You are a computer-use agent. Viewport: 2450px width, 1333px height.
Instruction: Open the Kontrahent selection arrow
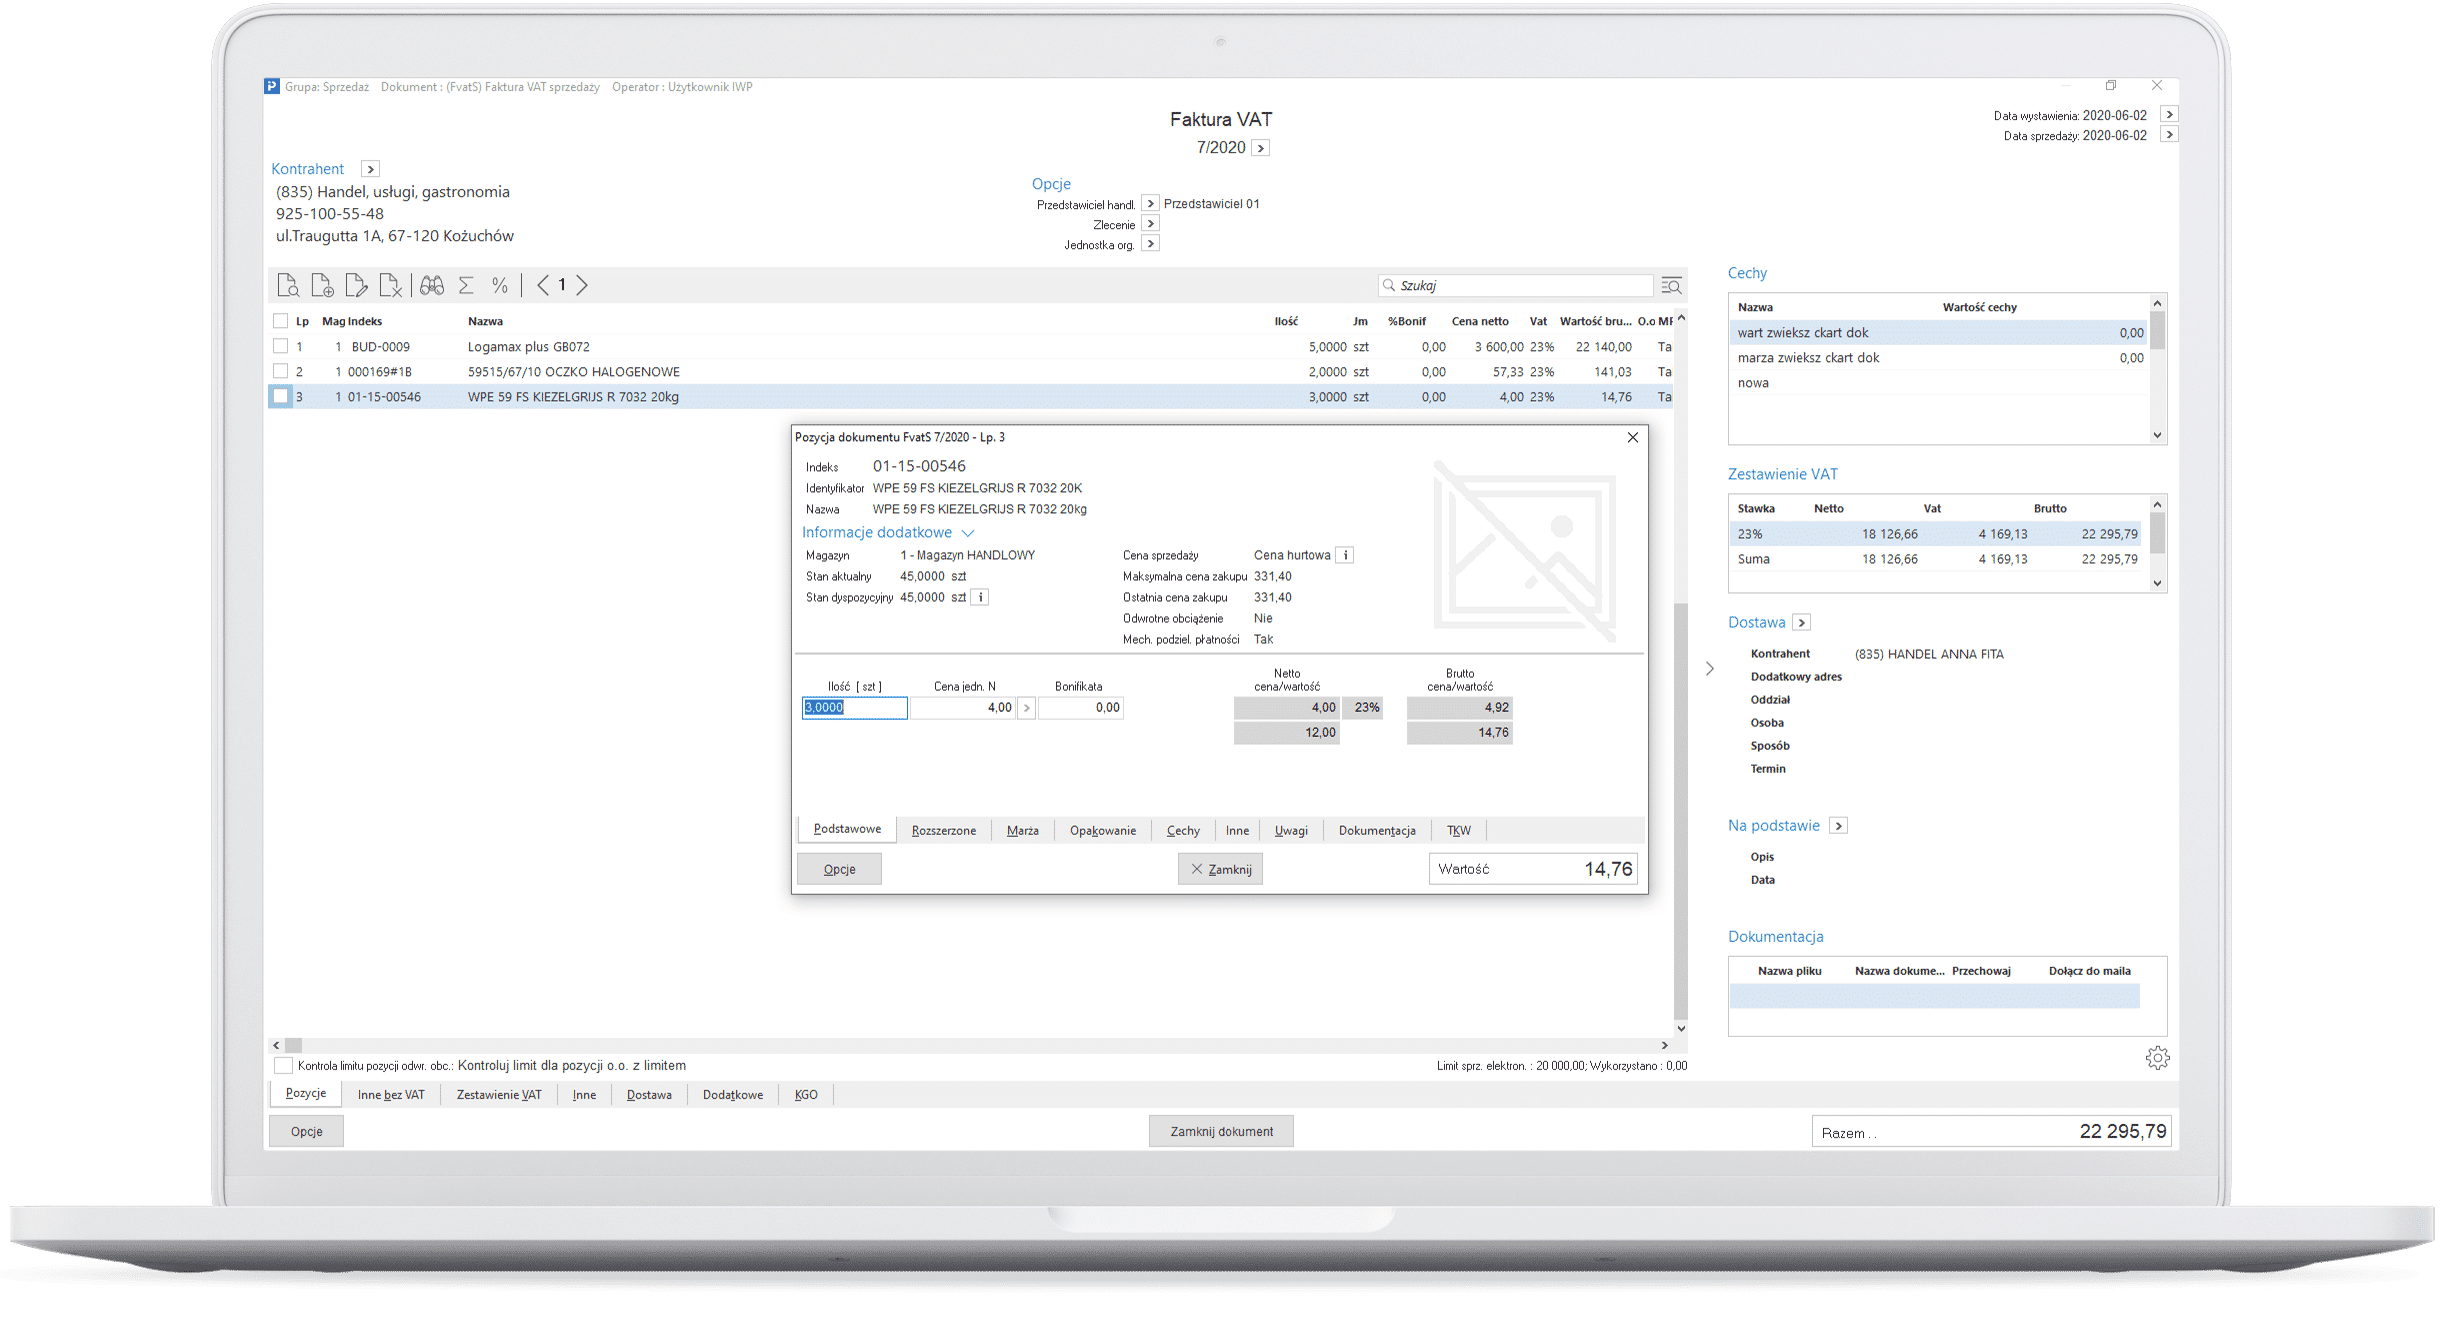click(370, 169)
